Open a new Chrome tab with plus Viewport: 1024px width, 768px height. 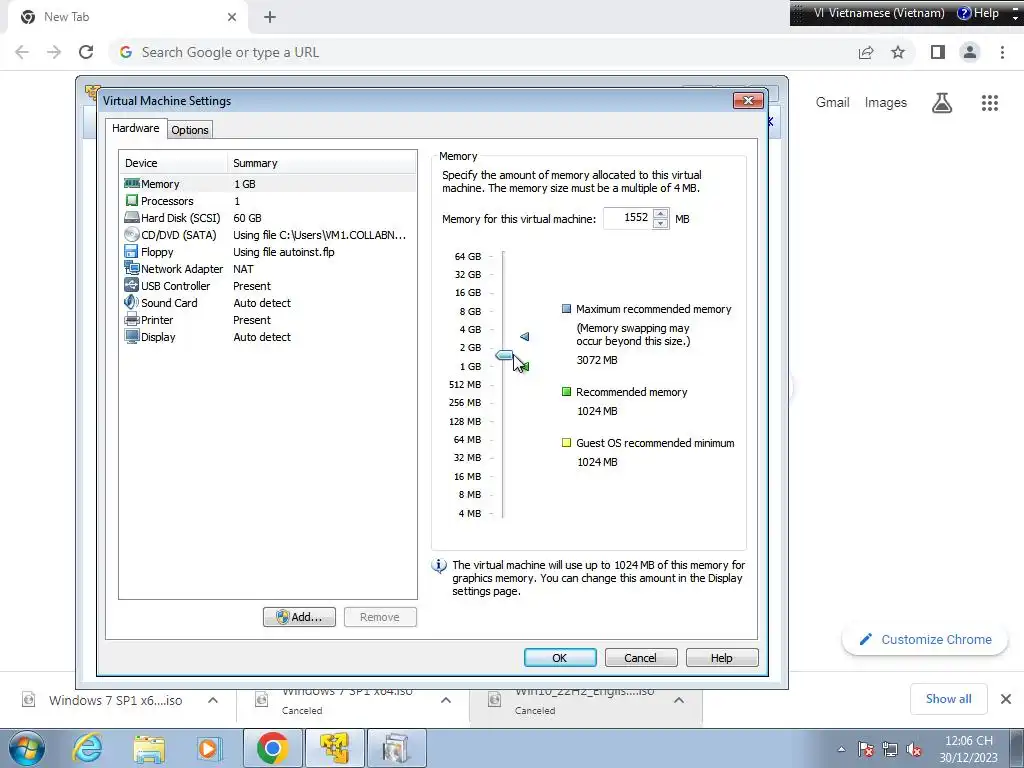coord(270,17)
